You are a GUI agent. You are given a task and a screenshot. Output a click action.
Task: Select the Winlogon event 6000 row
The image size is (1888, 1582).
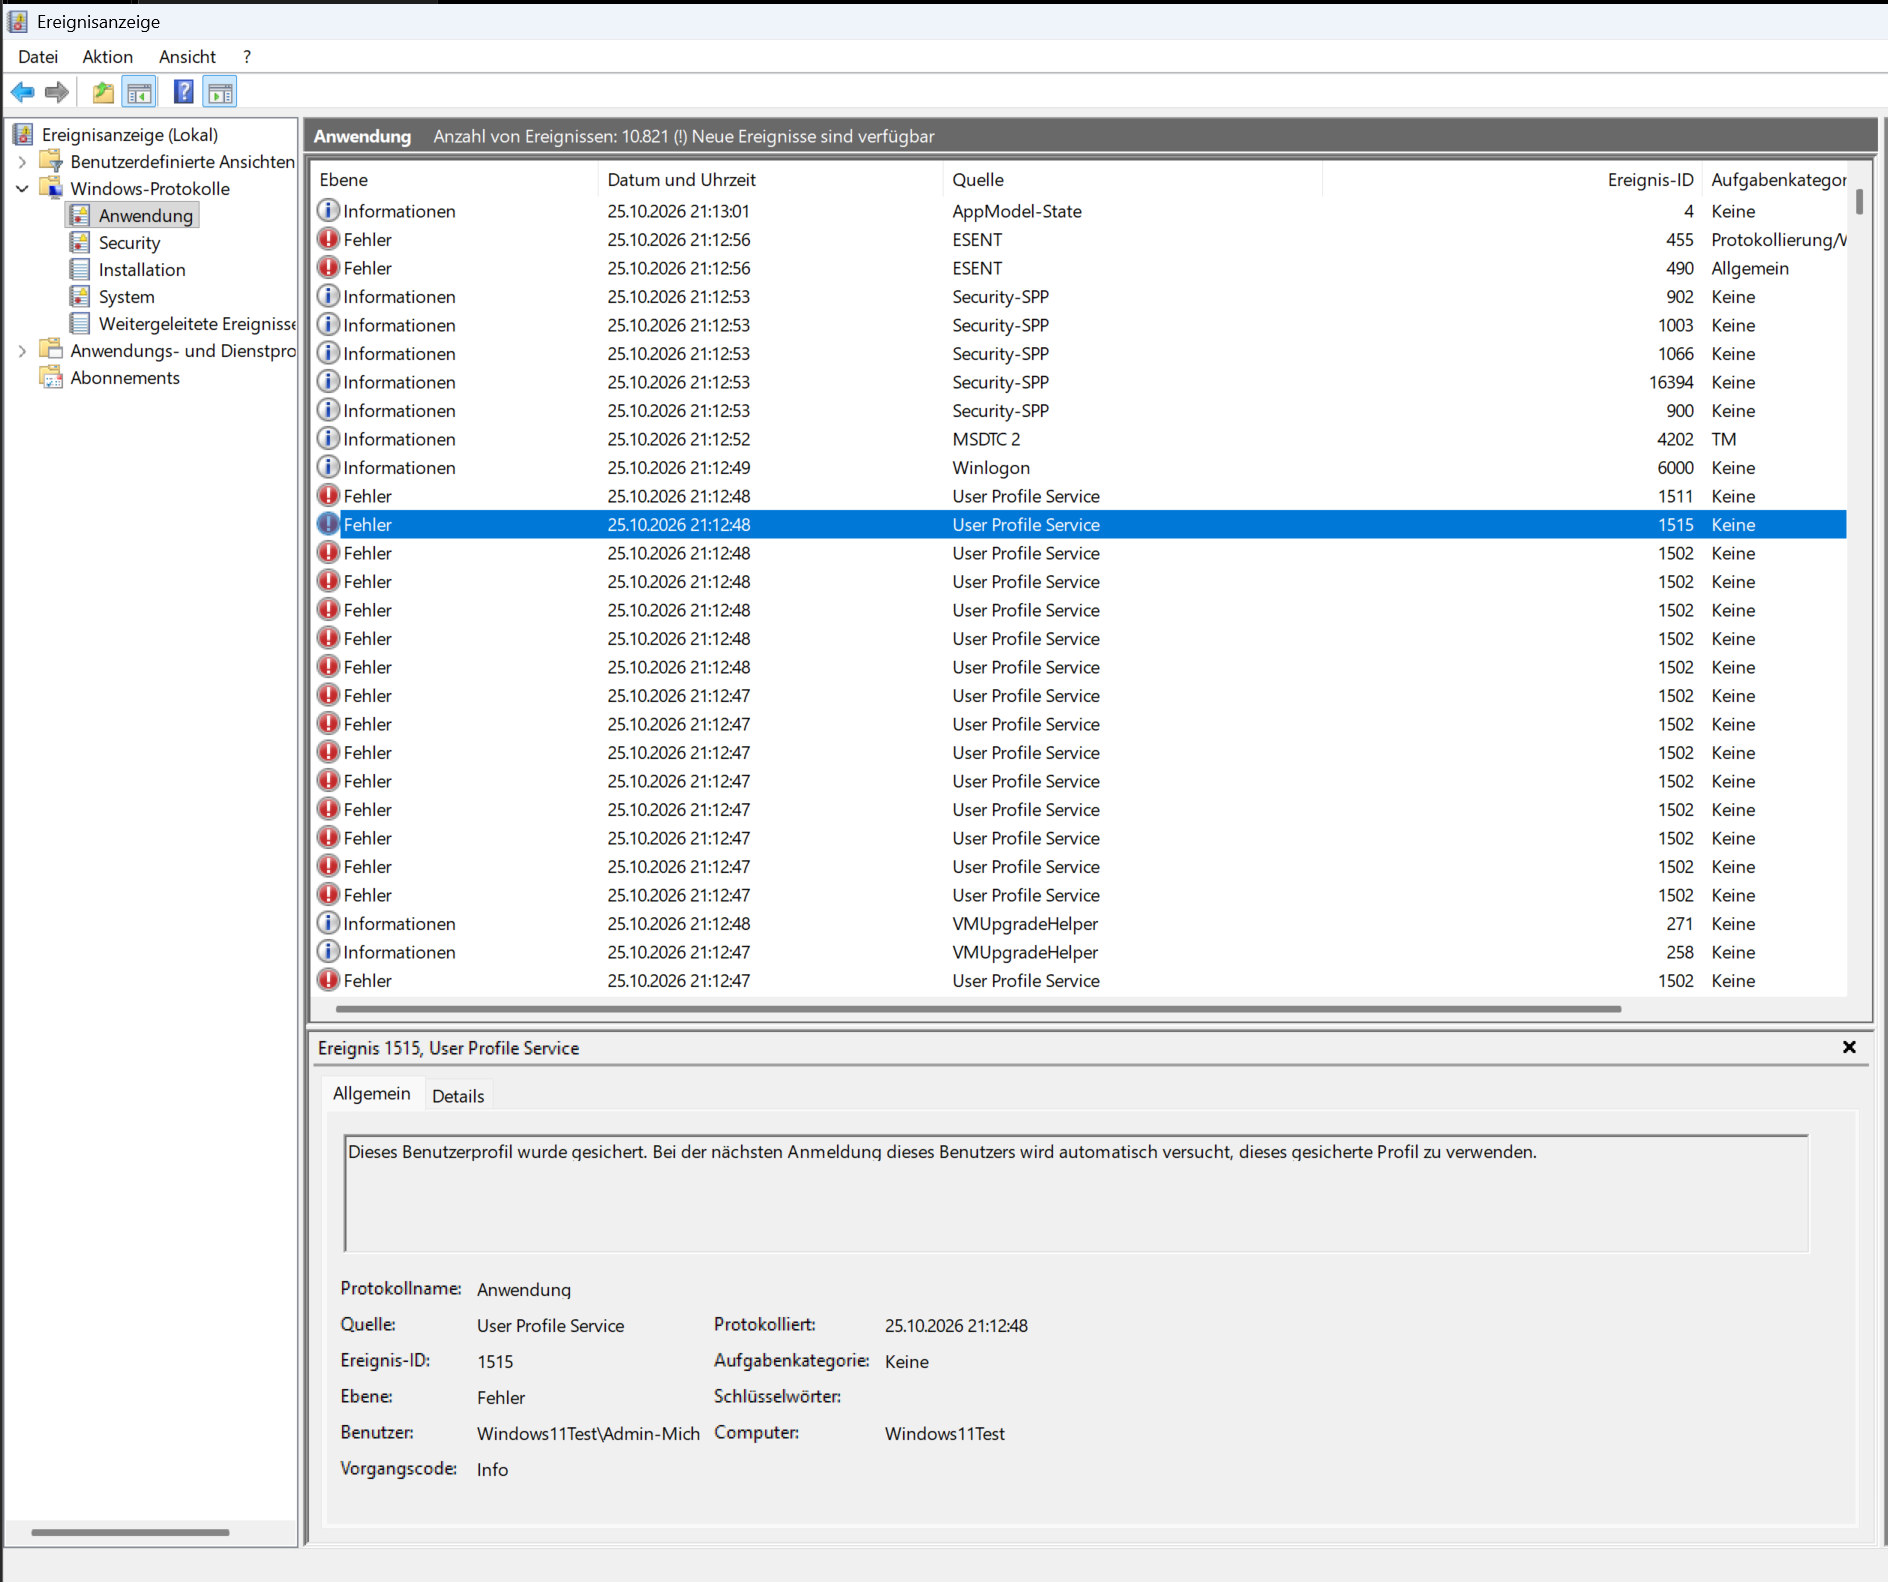click(x=1080, y=468)
